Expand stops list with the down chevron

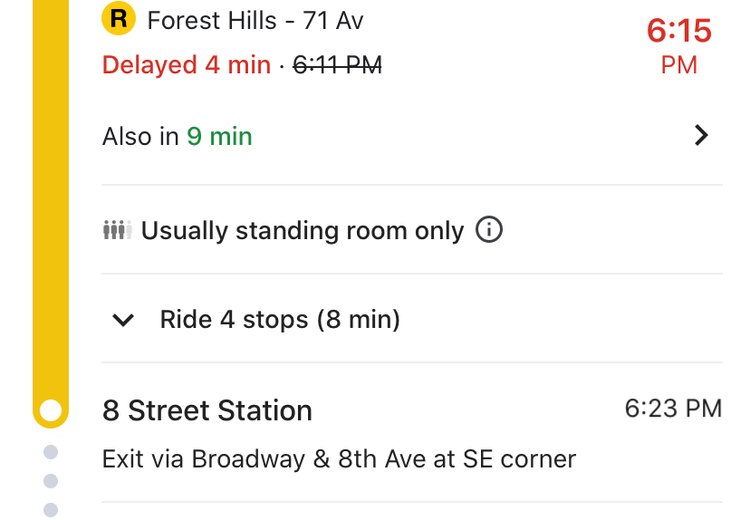coord(123,320)
